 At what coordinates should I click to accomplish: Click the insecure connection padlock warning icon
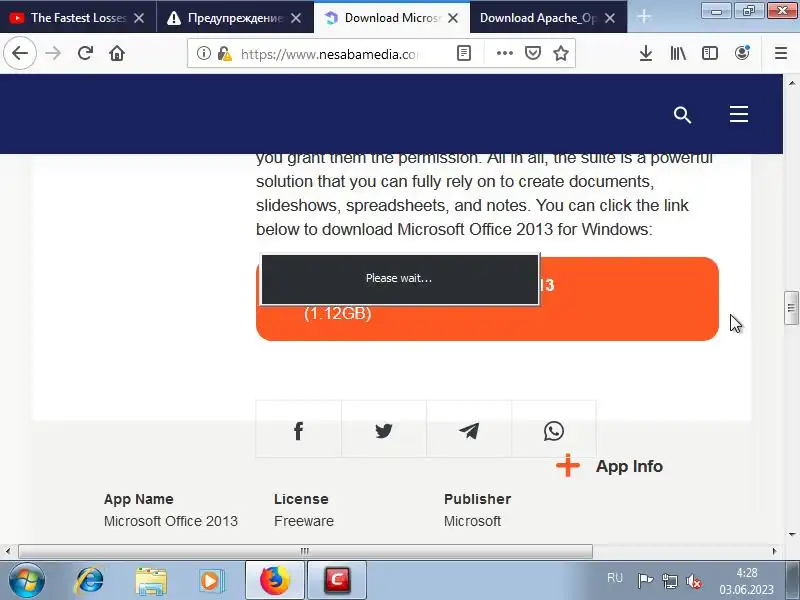point(224,53)
